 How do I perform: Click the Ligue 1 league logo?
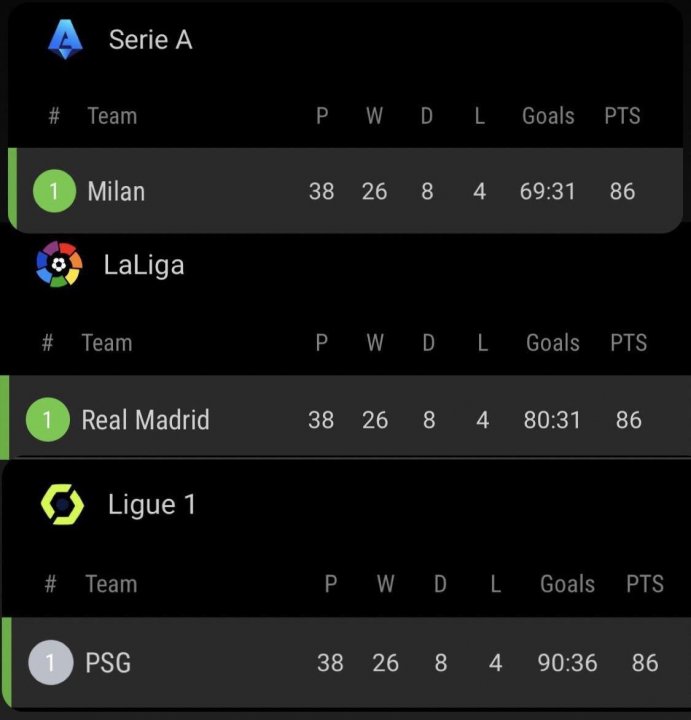pyautogui.click(x=63, y=505)
